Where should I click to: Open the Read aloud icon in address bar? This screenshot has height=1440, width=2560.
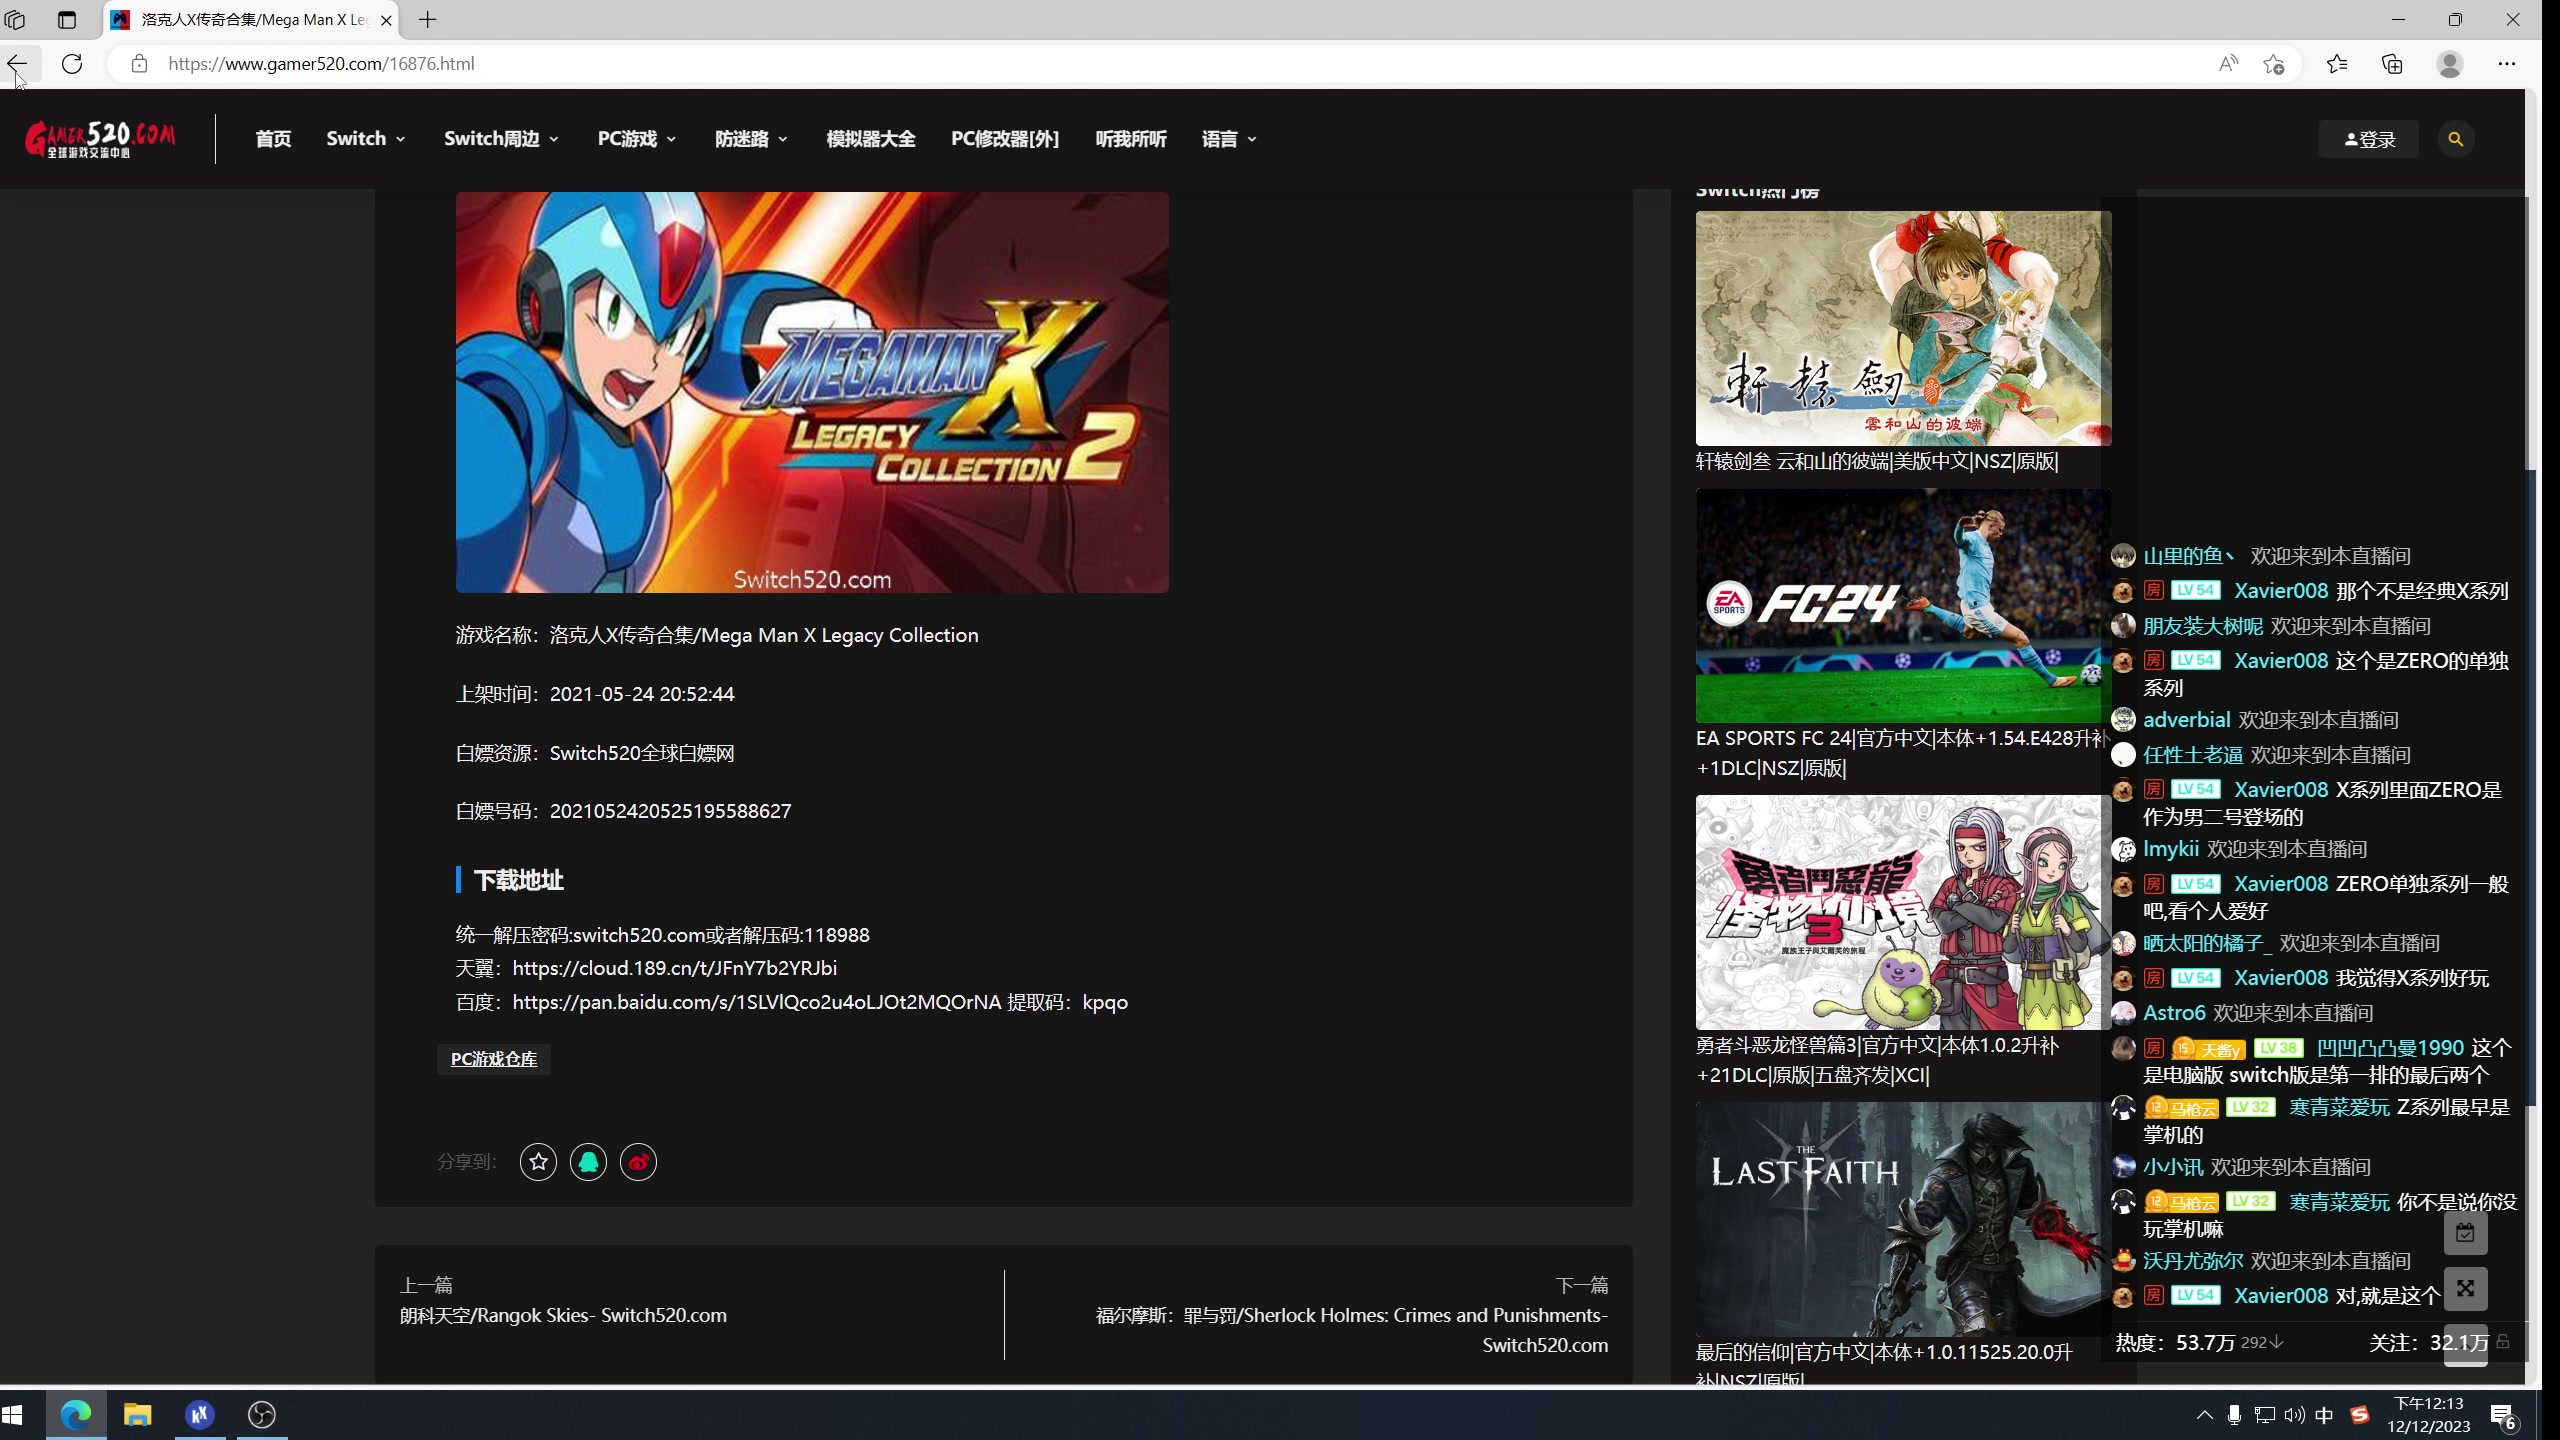pos(2228,64)
